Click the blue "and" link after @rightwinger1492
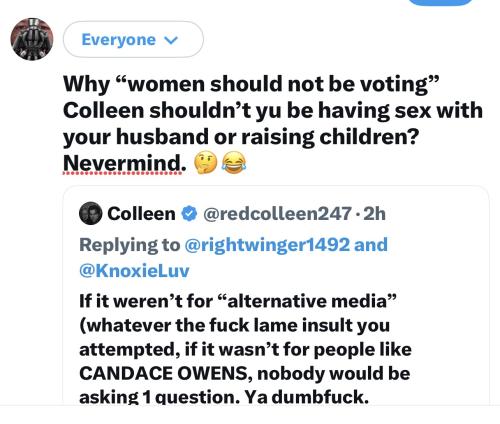This screenshot has width=500, height=424. click(x=371, y=244)
